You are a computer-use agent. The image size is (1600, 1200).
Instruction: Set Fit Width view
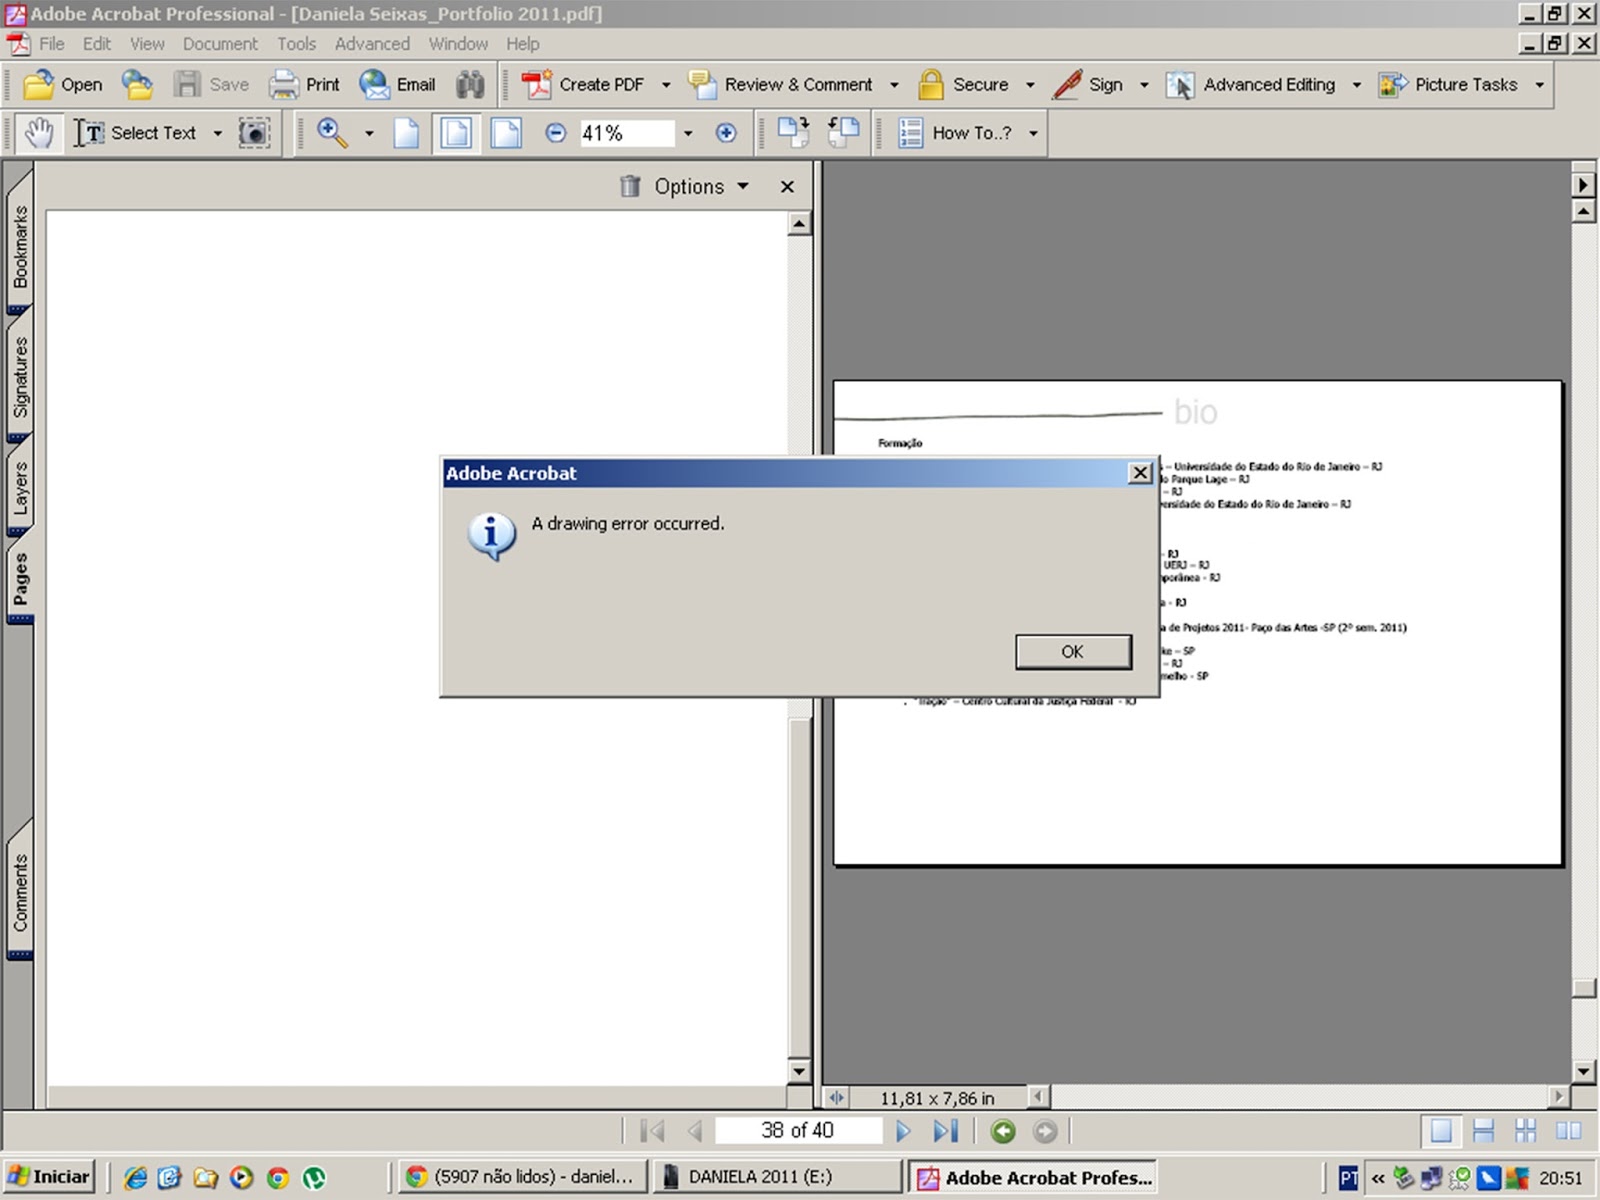pos(506,133)
